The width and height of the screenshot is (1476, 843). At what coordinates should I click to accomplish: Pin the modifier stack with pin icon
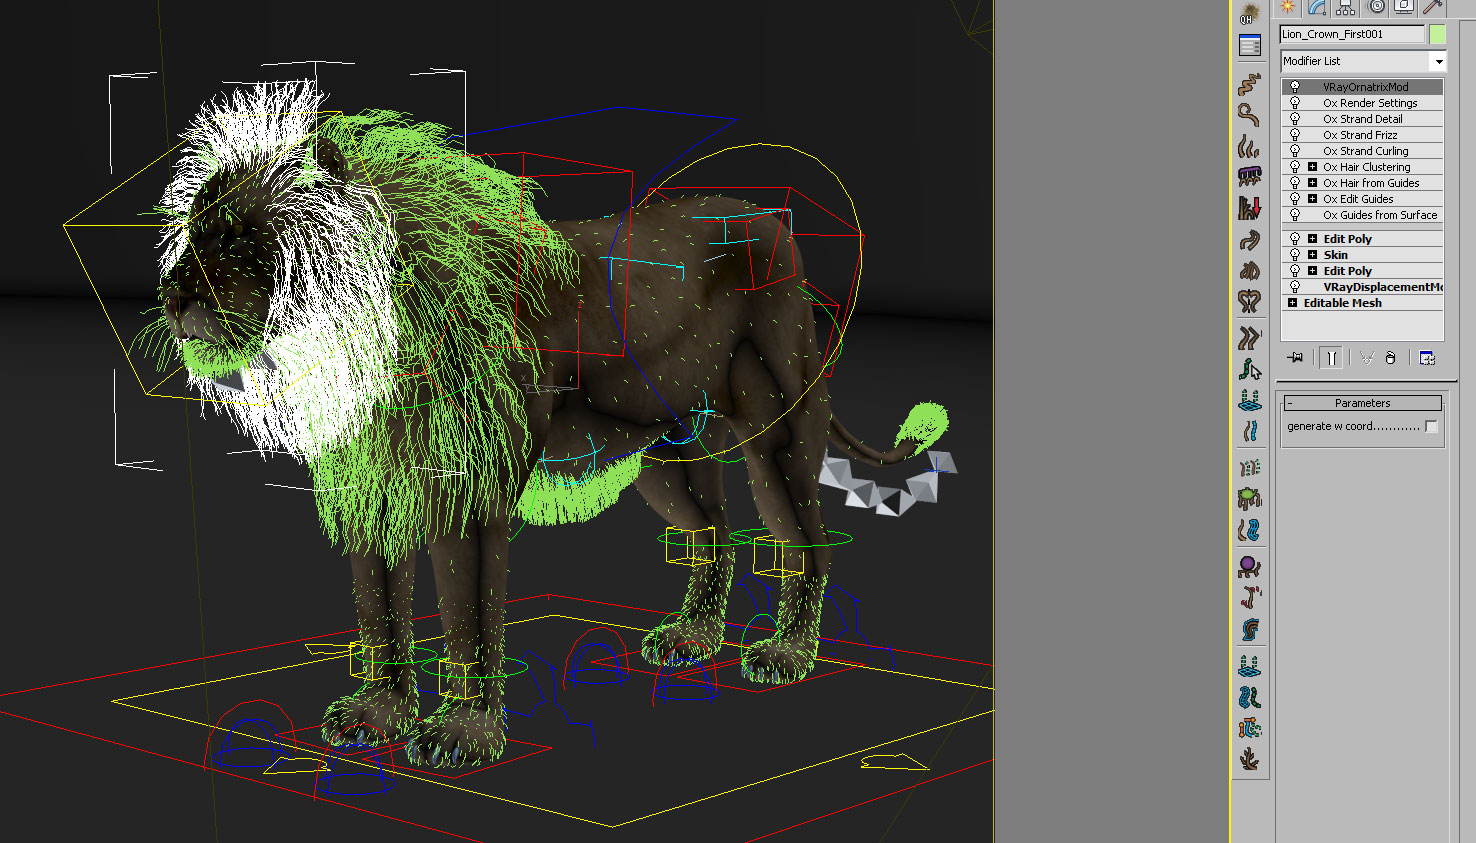pyautogui.click(x=1295, y=358)
